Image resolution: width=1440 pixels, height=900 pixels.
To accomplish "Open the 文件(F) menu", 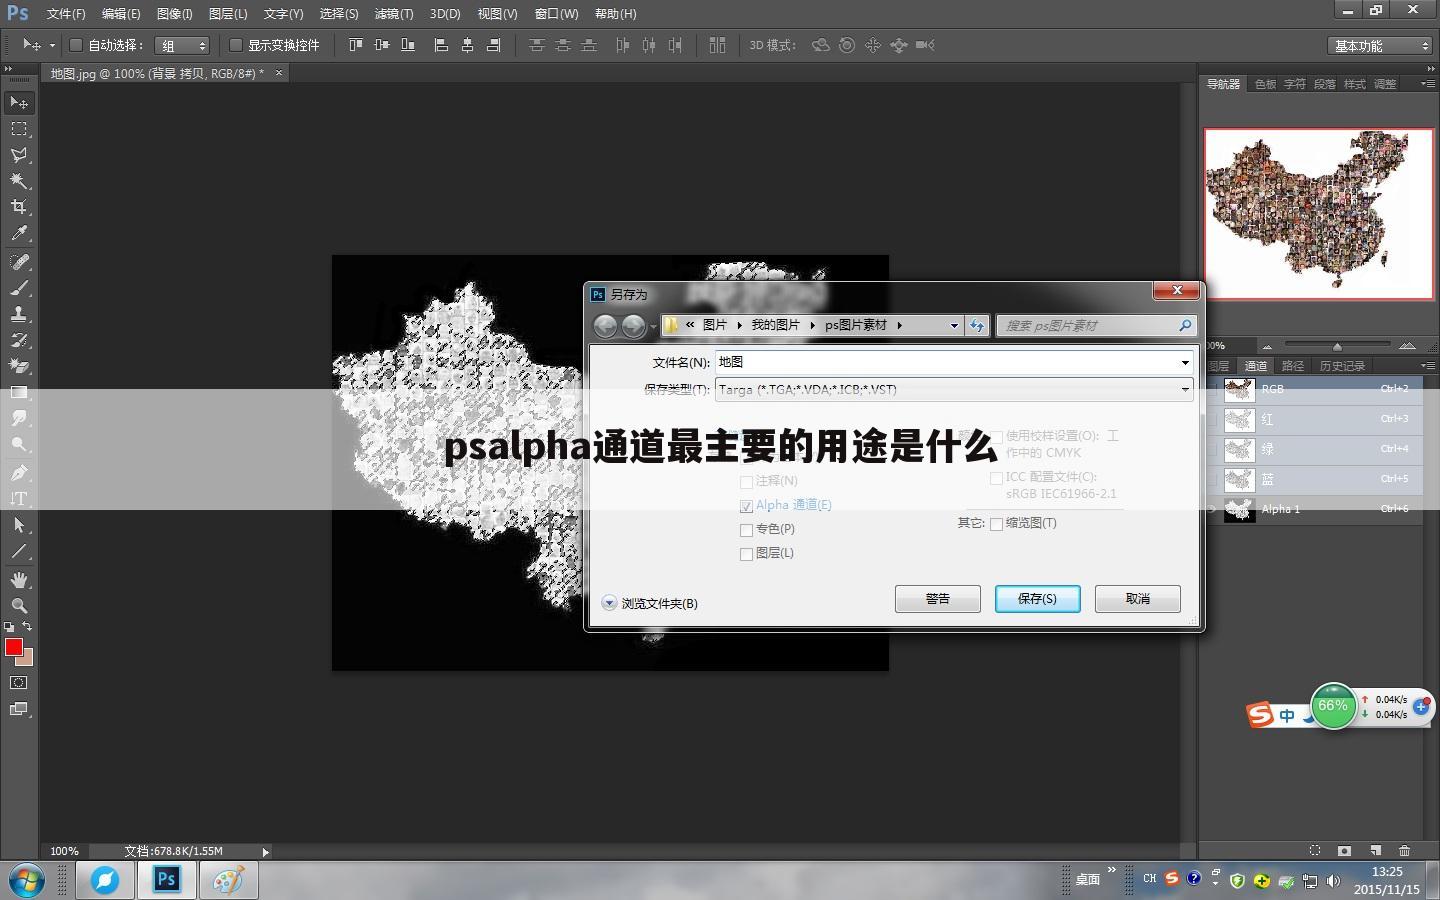I will pos(66,13).
